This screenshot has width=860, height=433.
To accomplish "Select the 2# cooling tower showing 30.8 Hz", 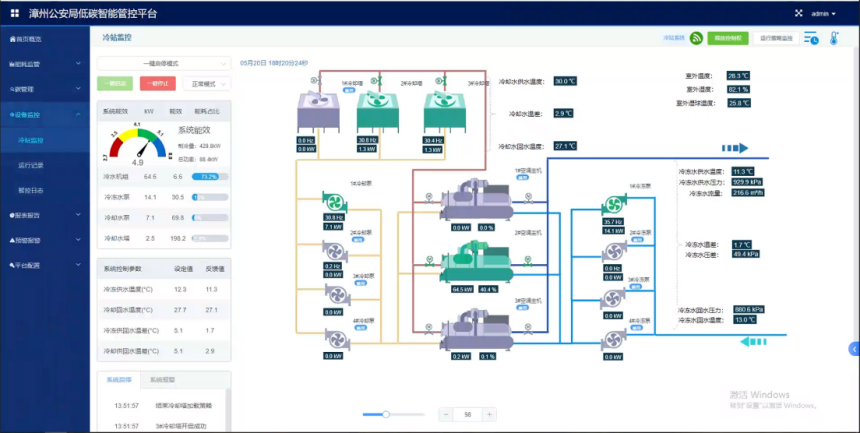I will [378, 111].
